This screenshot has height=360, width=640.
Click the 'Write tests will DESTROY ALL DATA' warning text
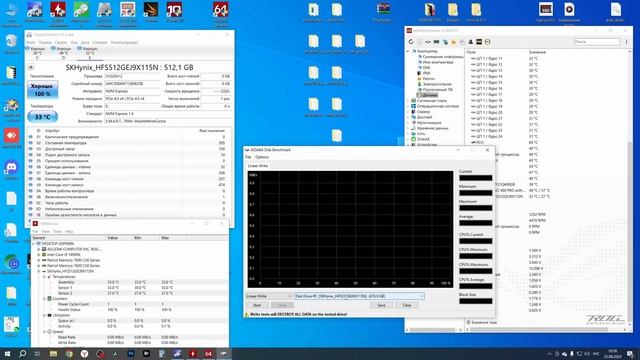298,315
